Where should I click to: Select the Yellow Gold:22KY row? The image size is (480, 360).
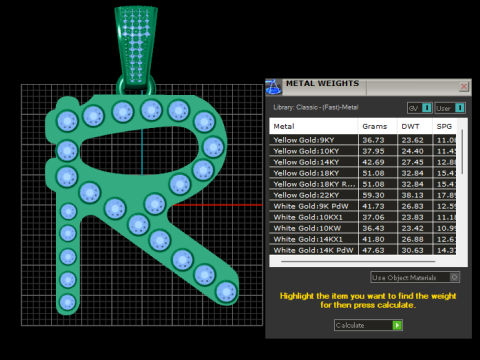click(x=363, y=195)
